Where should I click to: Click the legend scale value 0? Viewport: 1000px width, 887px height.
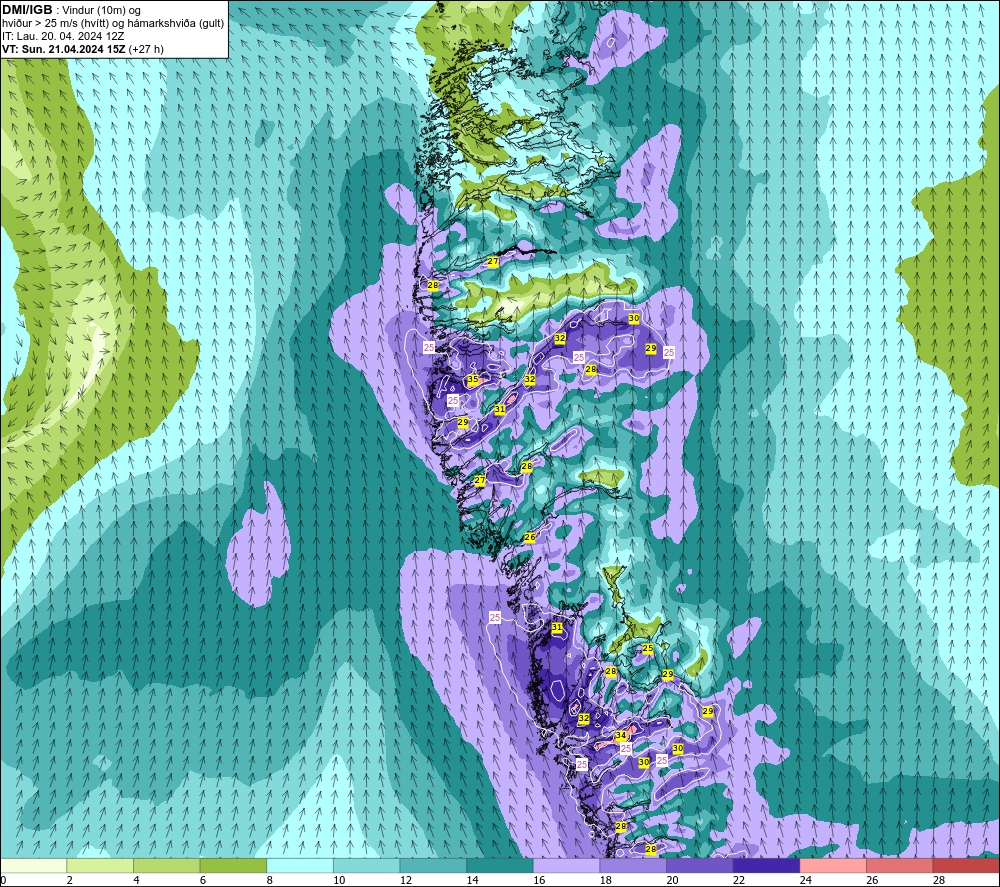click(3, 880)
